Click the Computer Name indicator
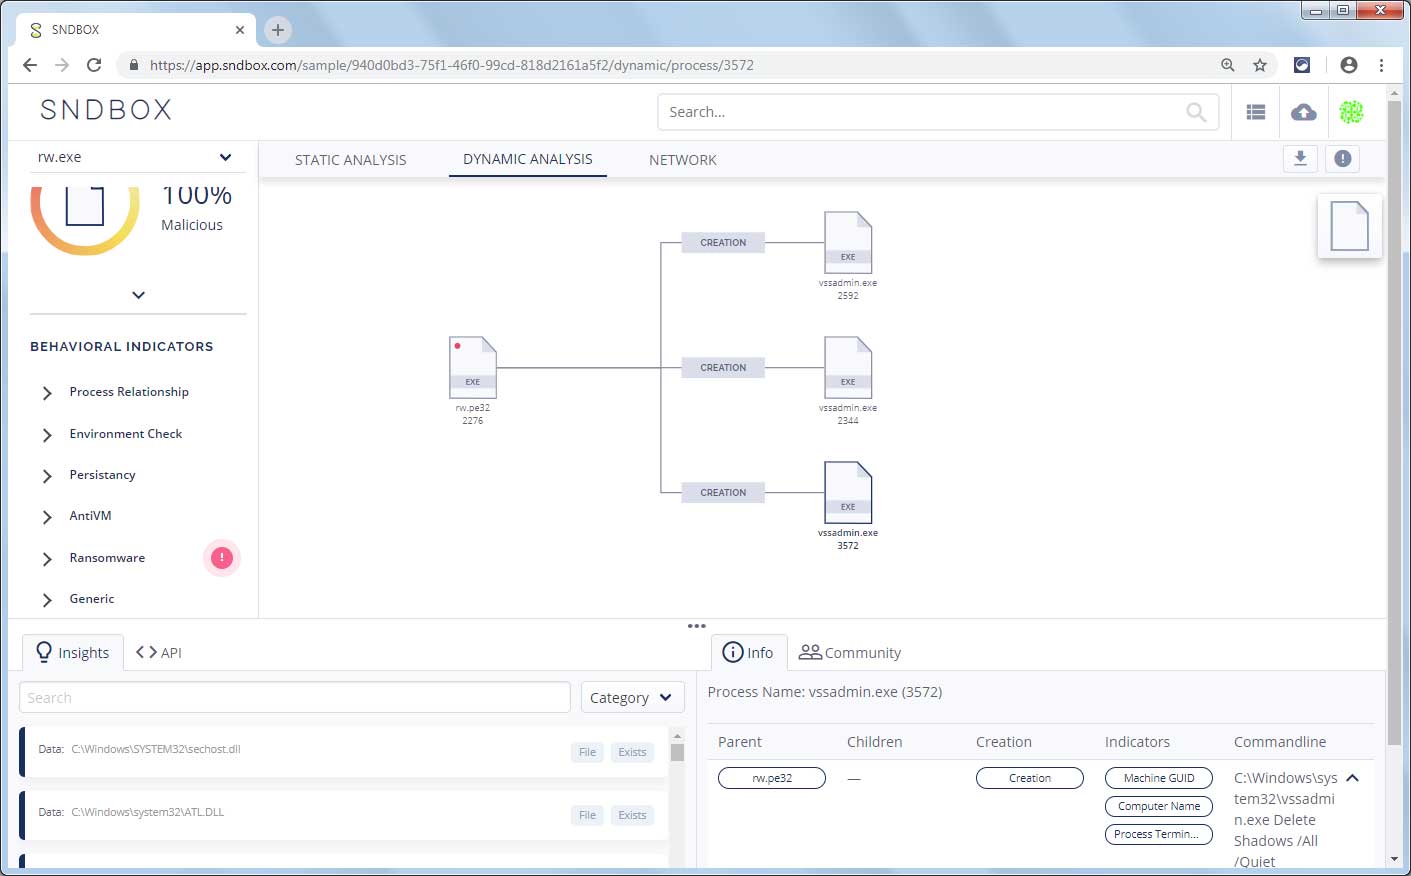Viewport: 1411px width, 876px height. coord(1159,806)
